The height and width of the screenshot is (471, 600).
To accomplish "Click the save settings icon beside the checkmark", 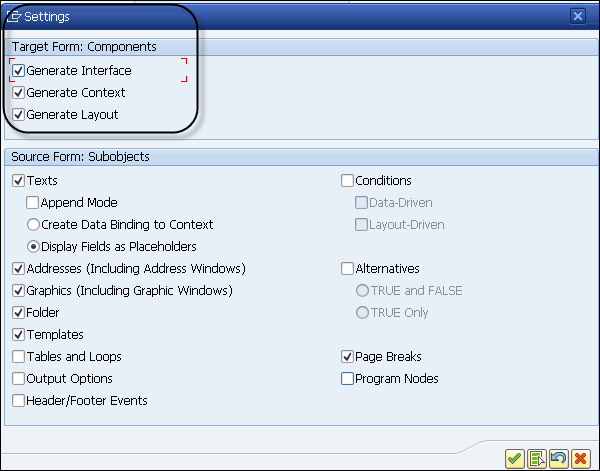I will tap(536, 458).
